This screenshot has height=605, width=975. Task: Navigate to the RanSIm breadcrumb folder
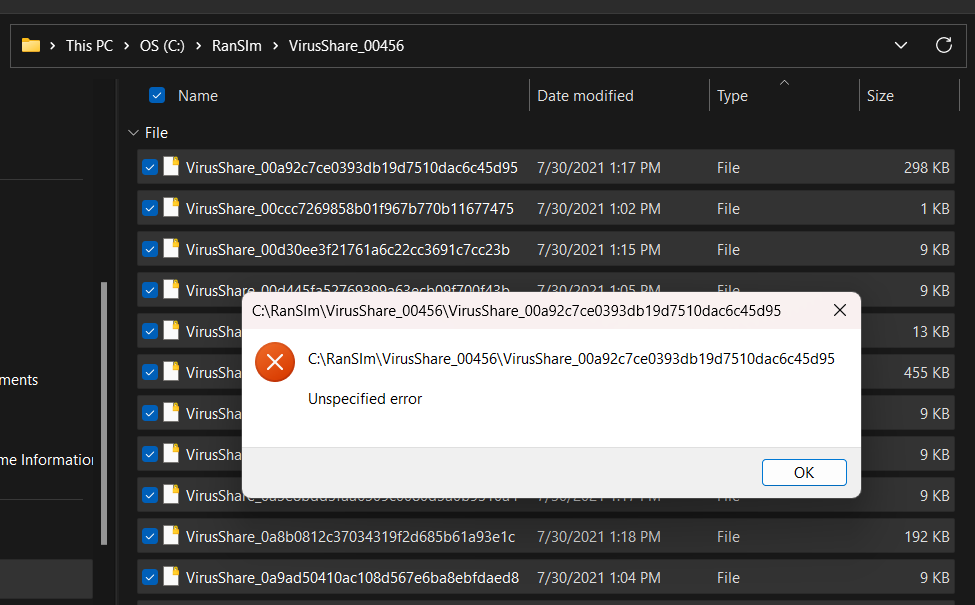[237, 46]
